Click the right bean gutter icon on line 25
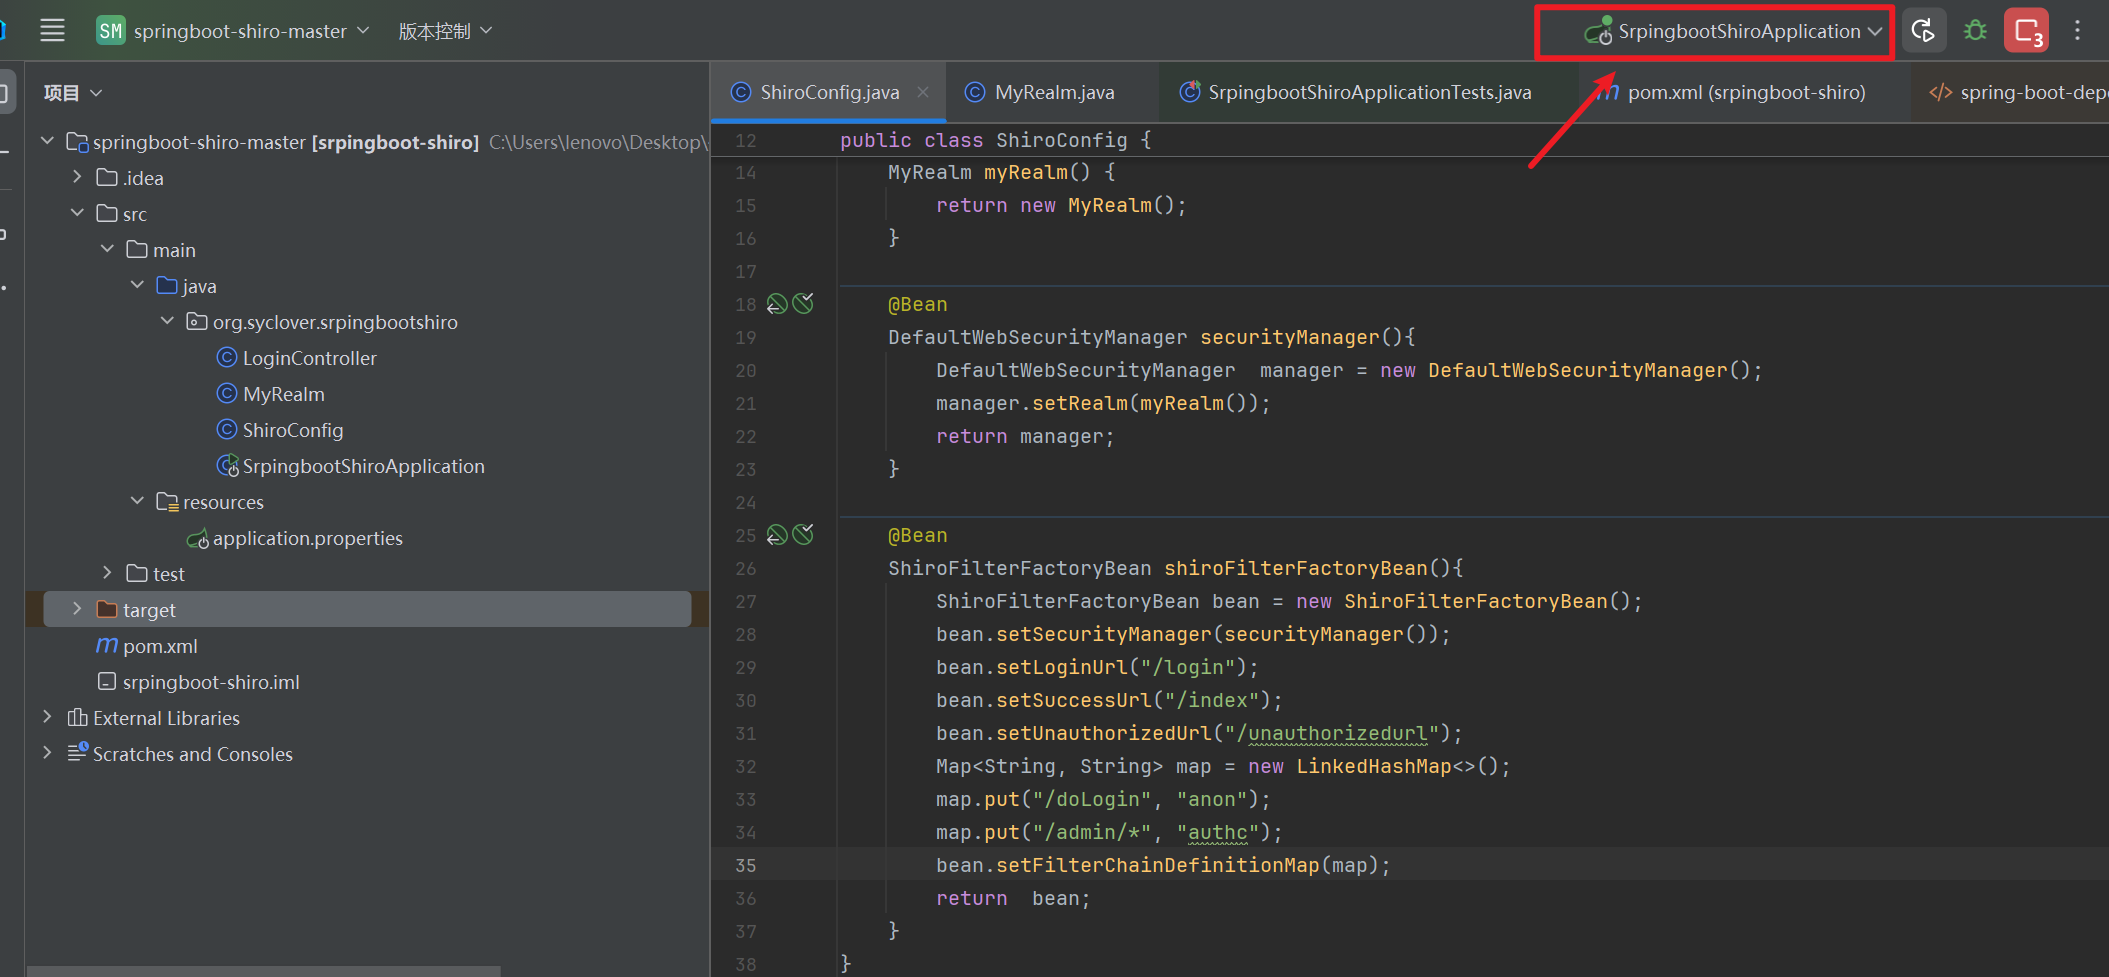Viewport: 2109px width, 977px height. point(803,534)
